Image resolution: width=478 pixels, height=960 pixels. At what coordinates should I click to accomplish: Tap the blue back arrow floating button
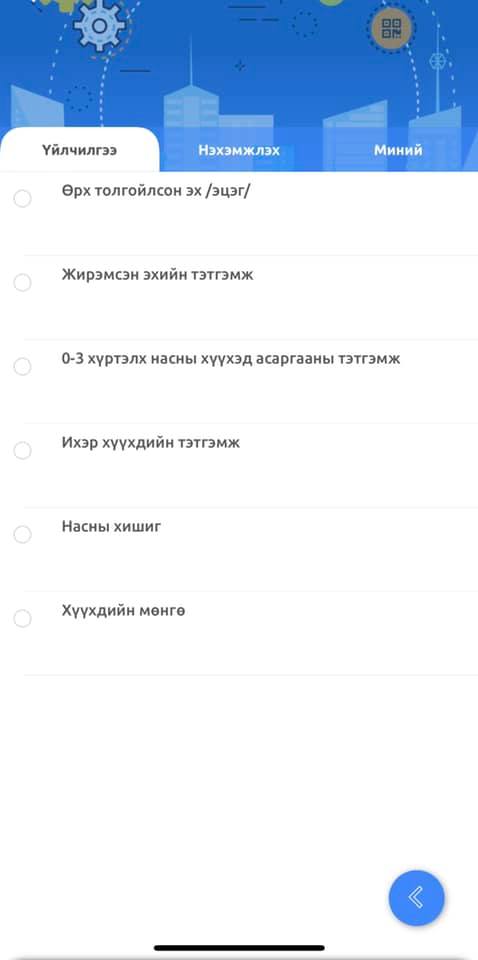416,898
